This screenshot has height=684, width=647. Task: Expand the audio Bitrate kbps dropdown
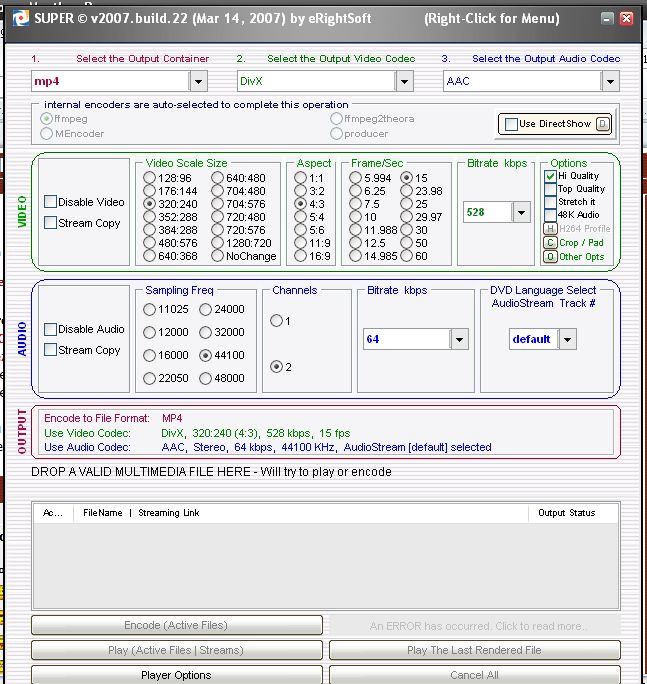pyautogui.click(x=459, y=339)
